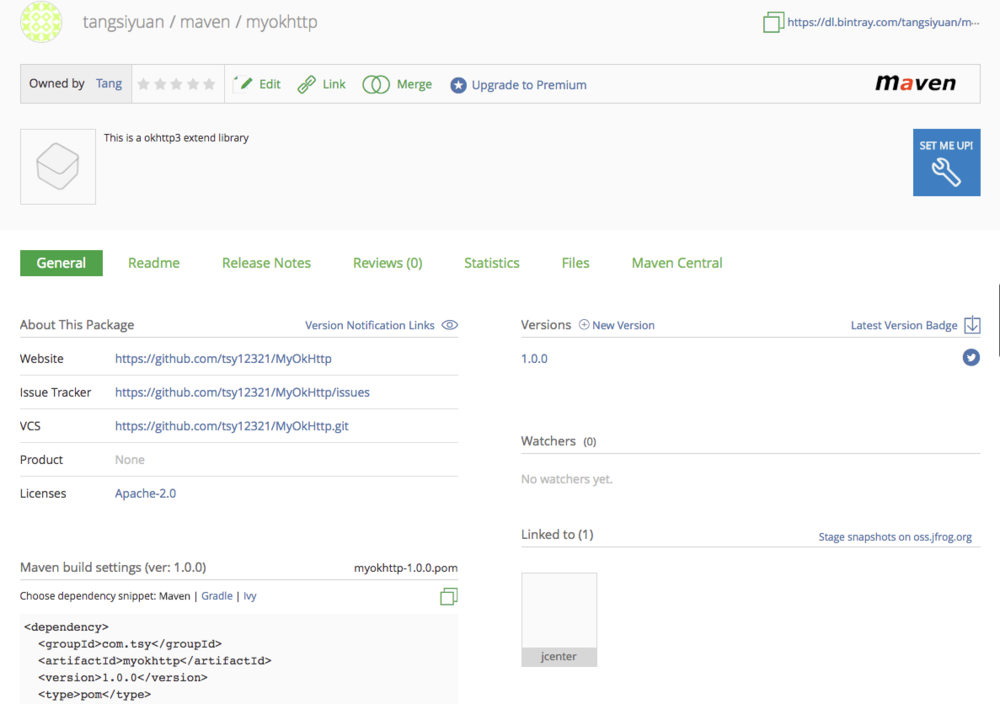Open the Apache-2.0 license link
The height and width of the screenshot is (704, 1000).
[145, 493]
